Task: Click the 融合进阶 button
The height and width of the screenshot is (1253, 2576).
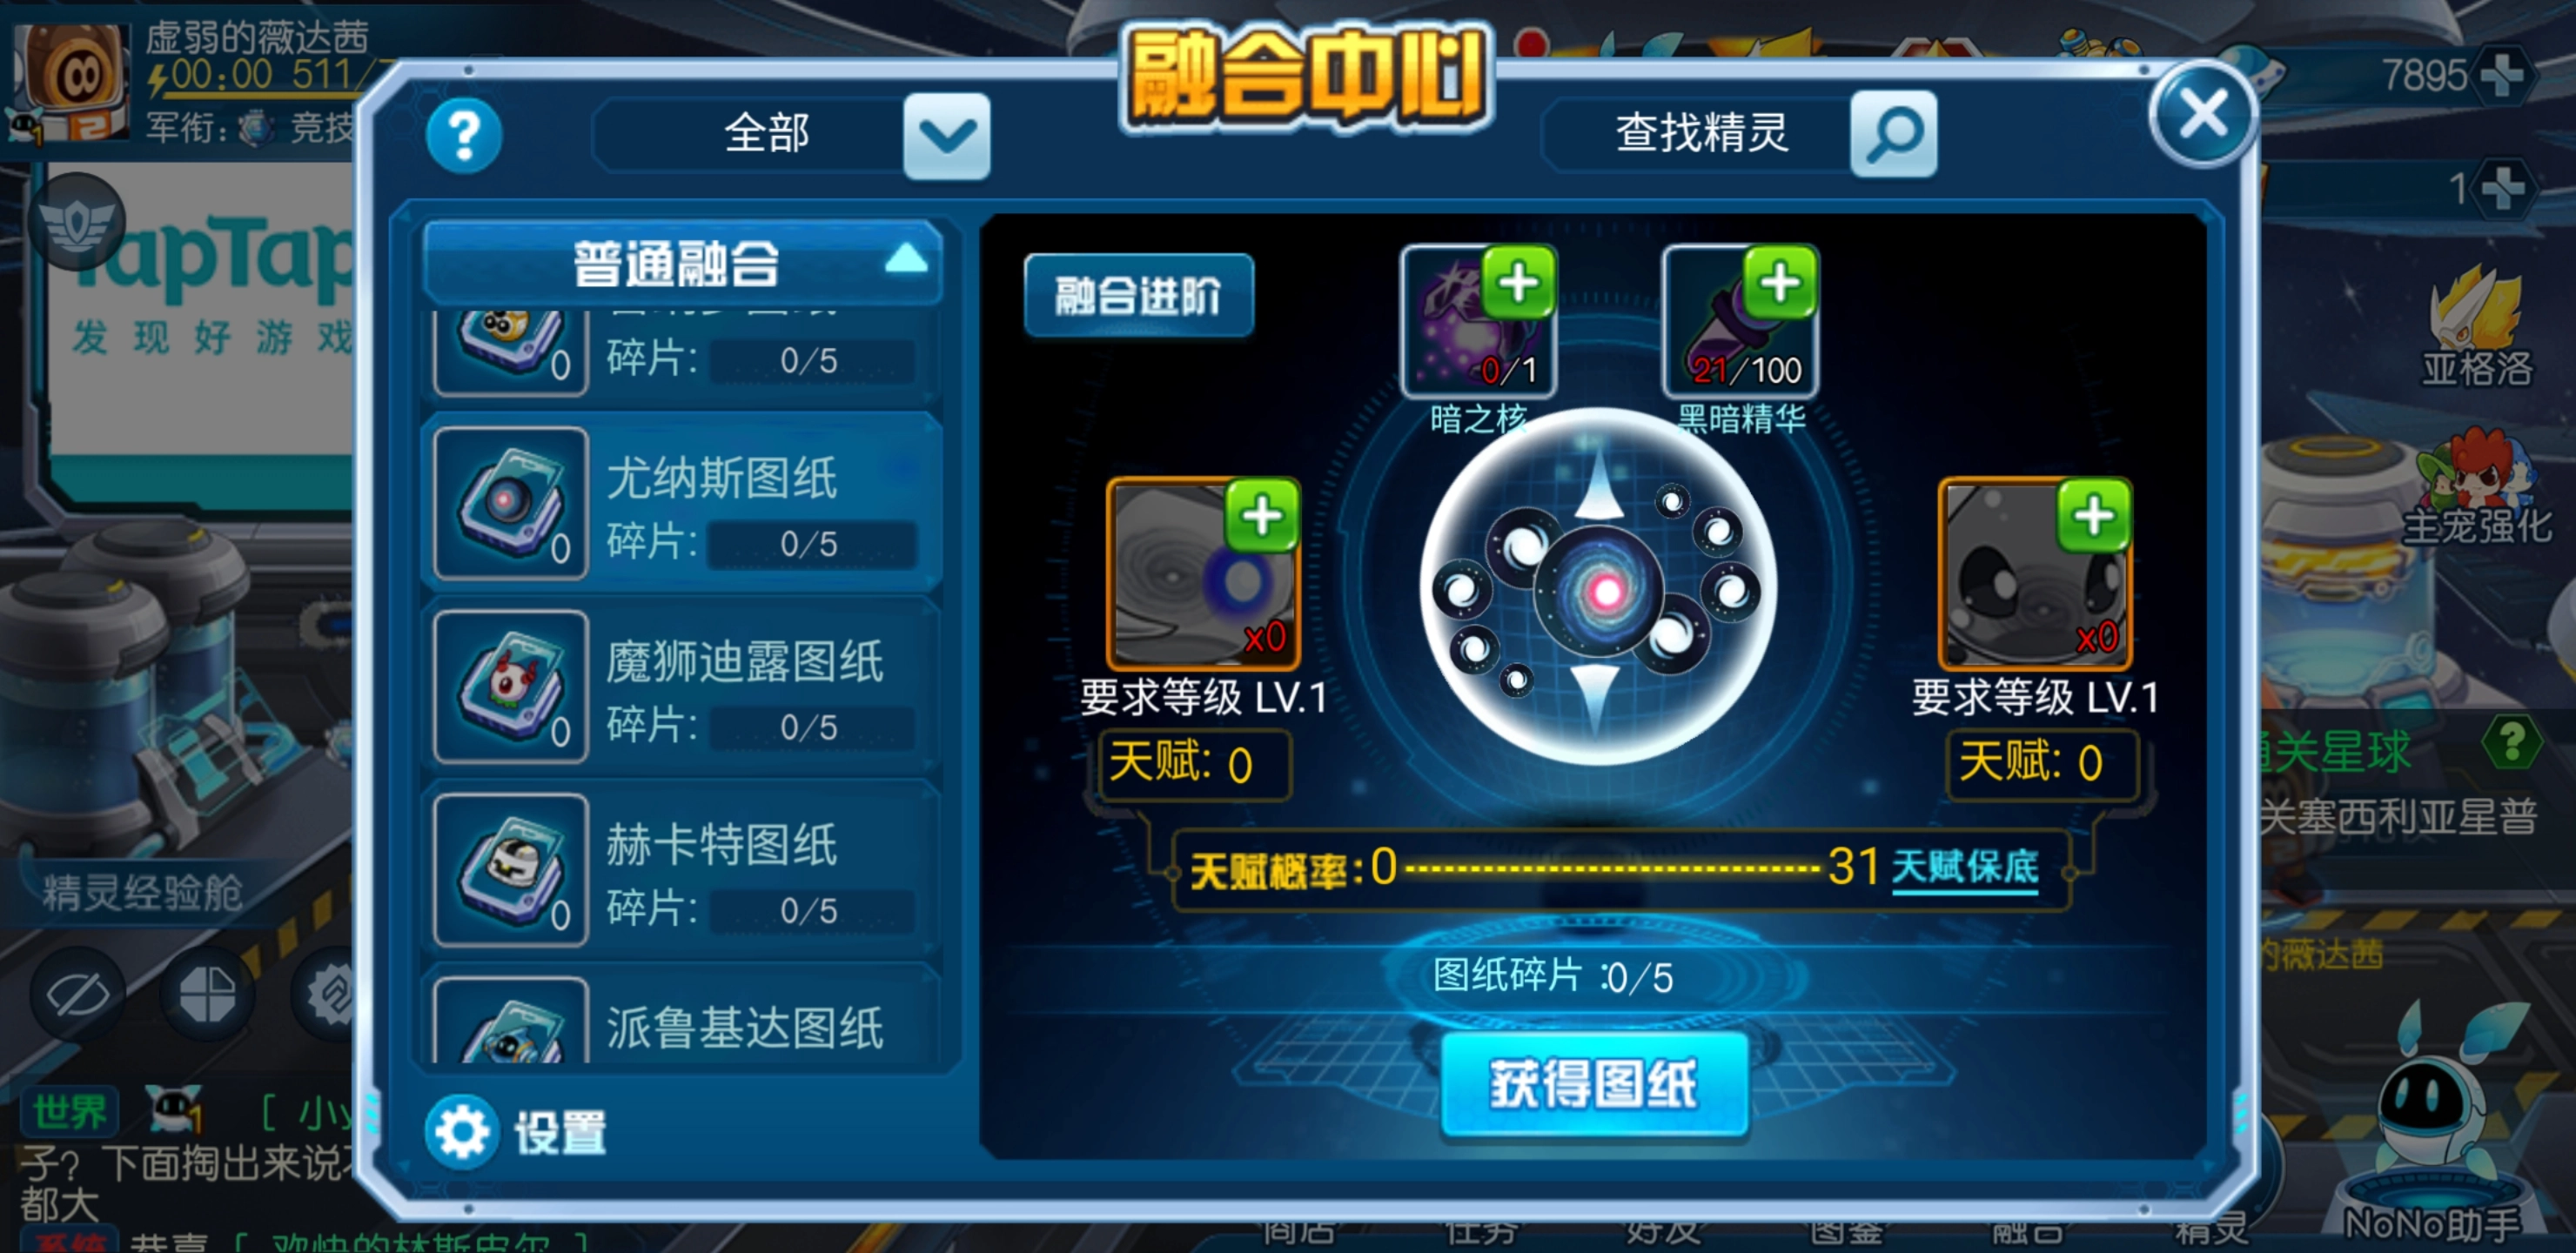Action: pyautogui.click(x=1138, y=296)
